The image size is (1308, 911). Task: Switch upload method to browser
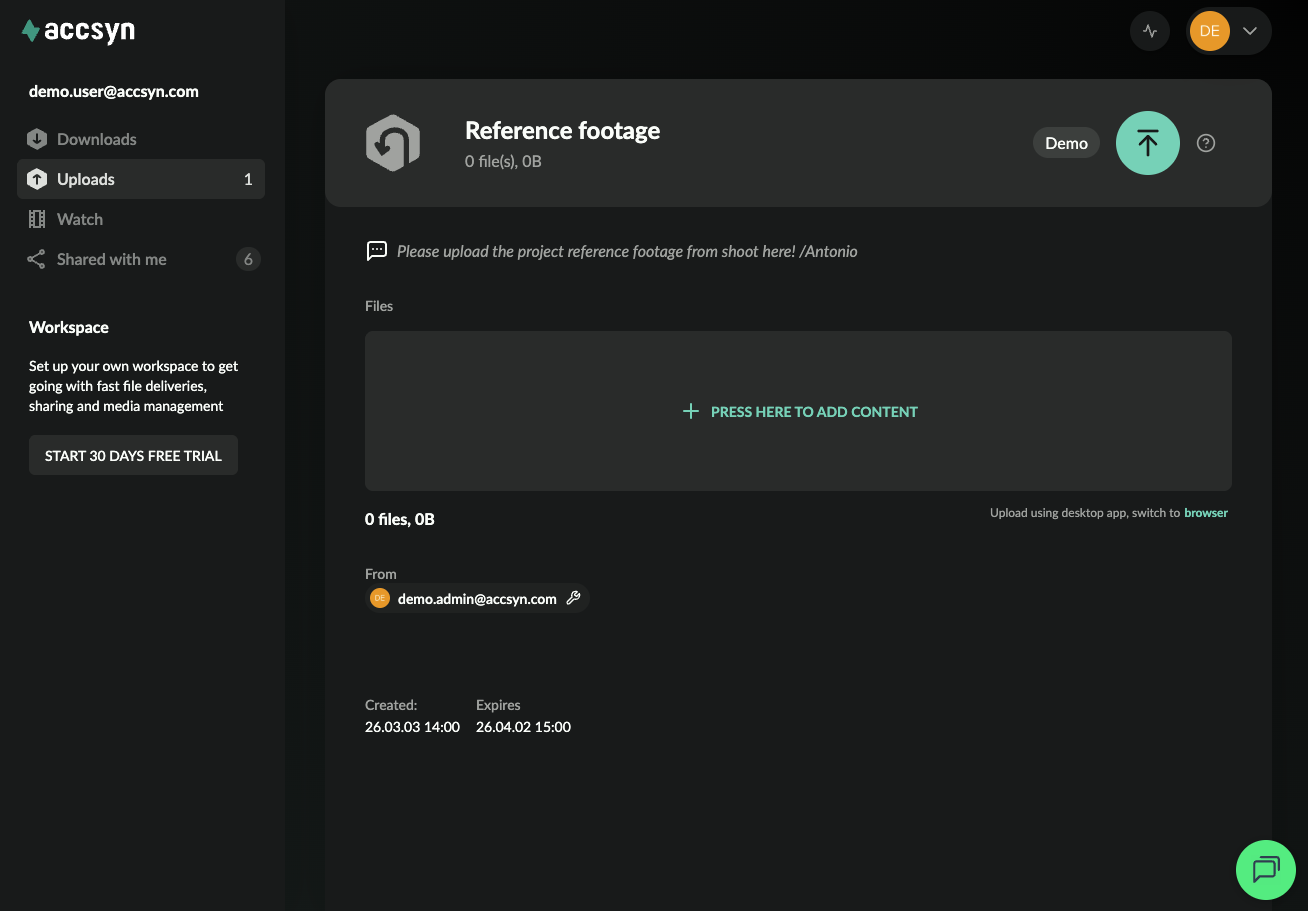[1206, 513]
